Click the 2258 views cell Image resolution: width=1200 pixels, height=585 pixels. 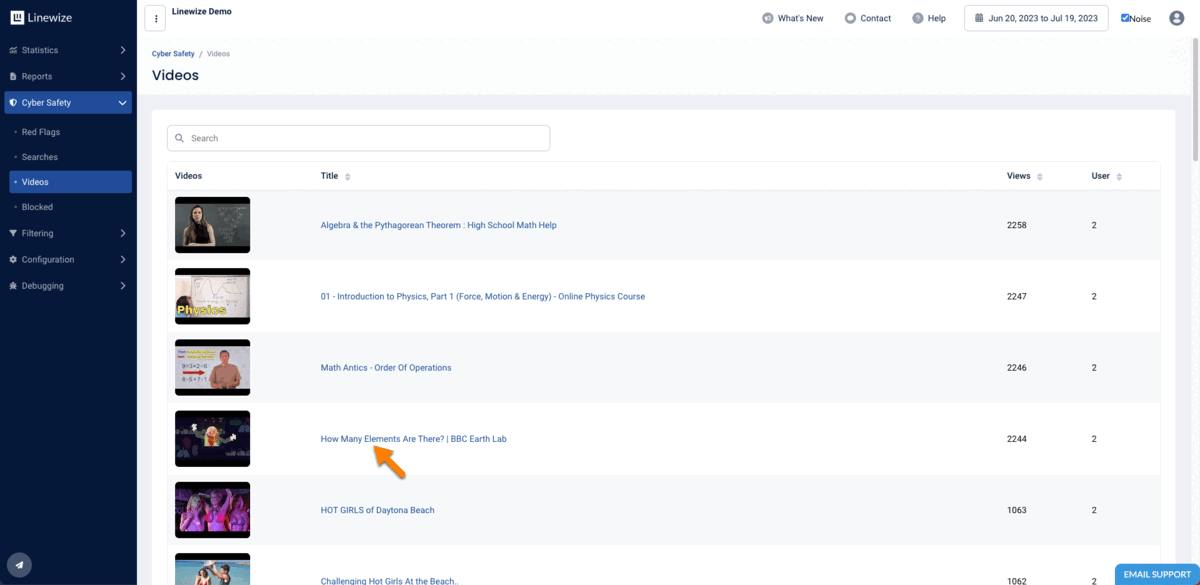tap(1017, 225)
